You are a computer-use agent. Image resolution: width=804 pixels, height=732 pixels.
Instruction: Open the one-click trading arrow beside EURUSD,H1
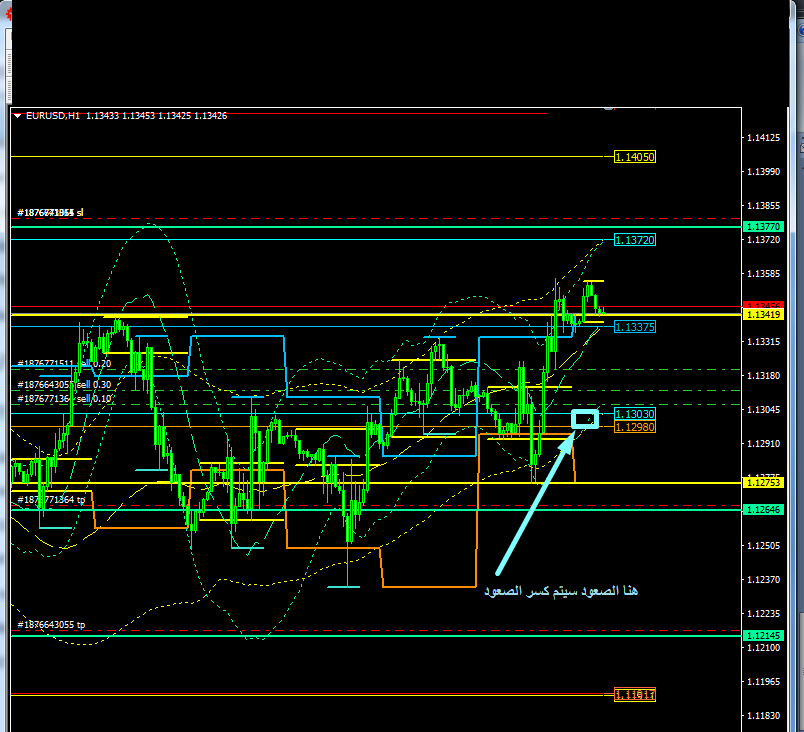(18, 116)
